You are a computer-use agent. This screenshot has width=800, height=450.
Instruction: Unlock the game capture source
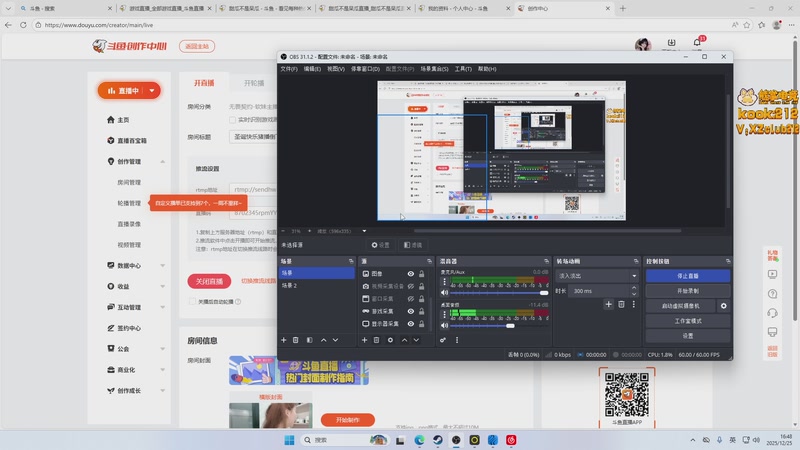coord(421,311)
